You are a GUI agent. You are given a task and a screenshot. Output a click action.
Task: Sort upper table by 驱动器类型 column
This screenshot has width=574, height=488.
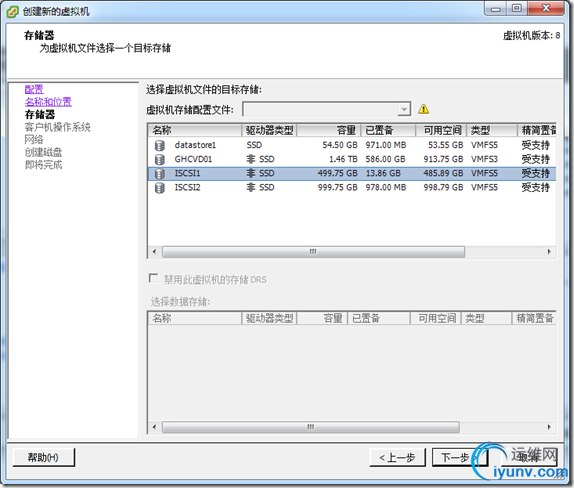tap(269, 130)
